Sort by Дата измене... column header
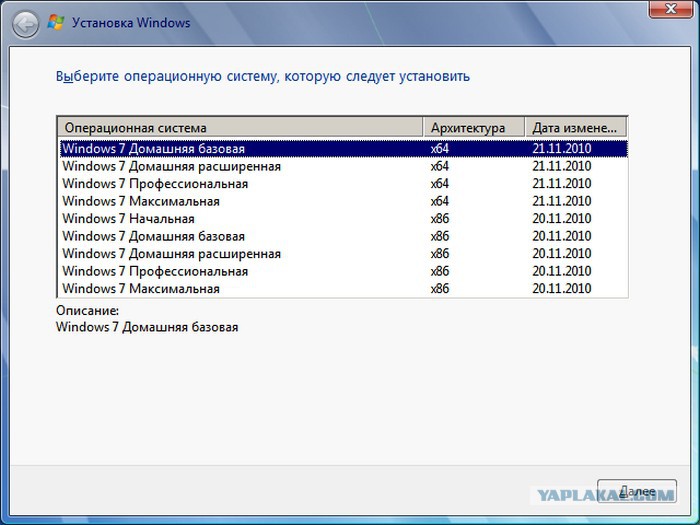Viewport: 700px width, 525px height. pyautogui.click(x=576, y=128)
